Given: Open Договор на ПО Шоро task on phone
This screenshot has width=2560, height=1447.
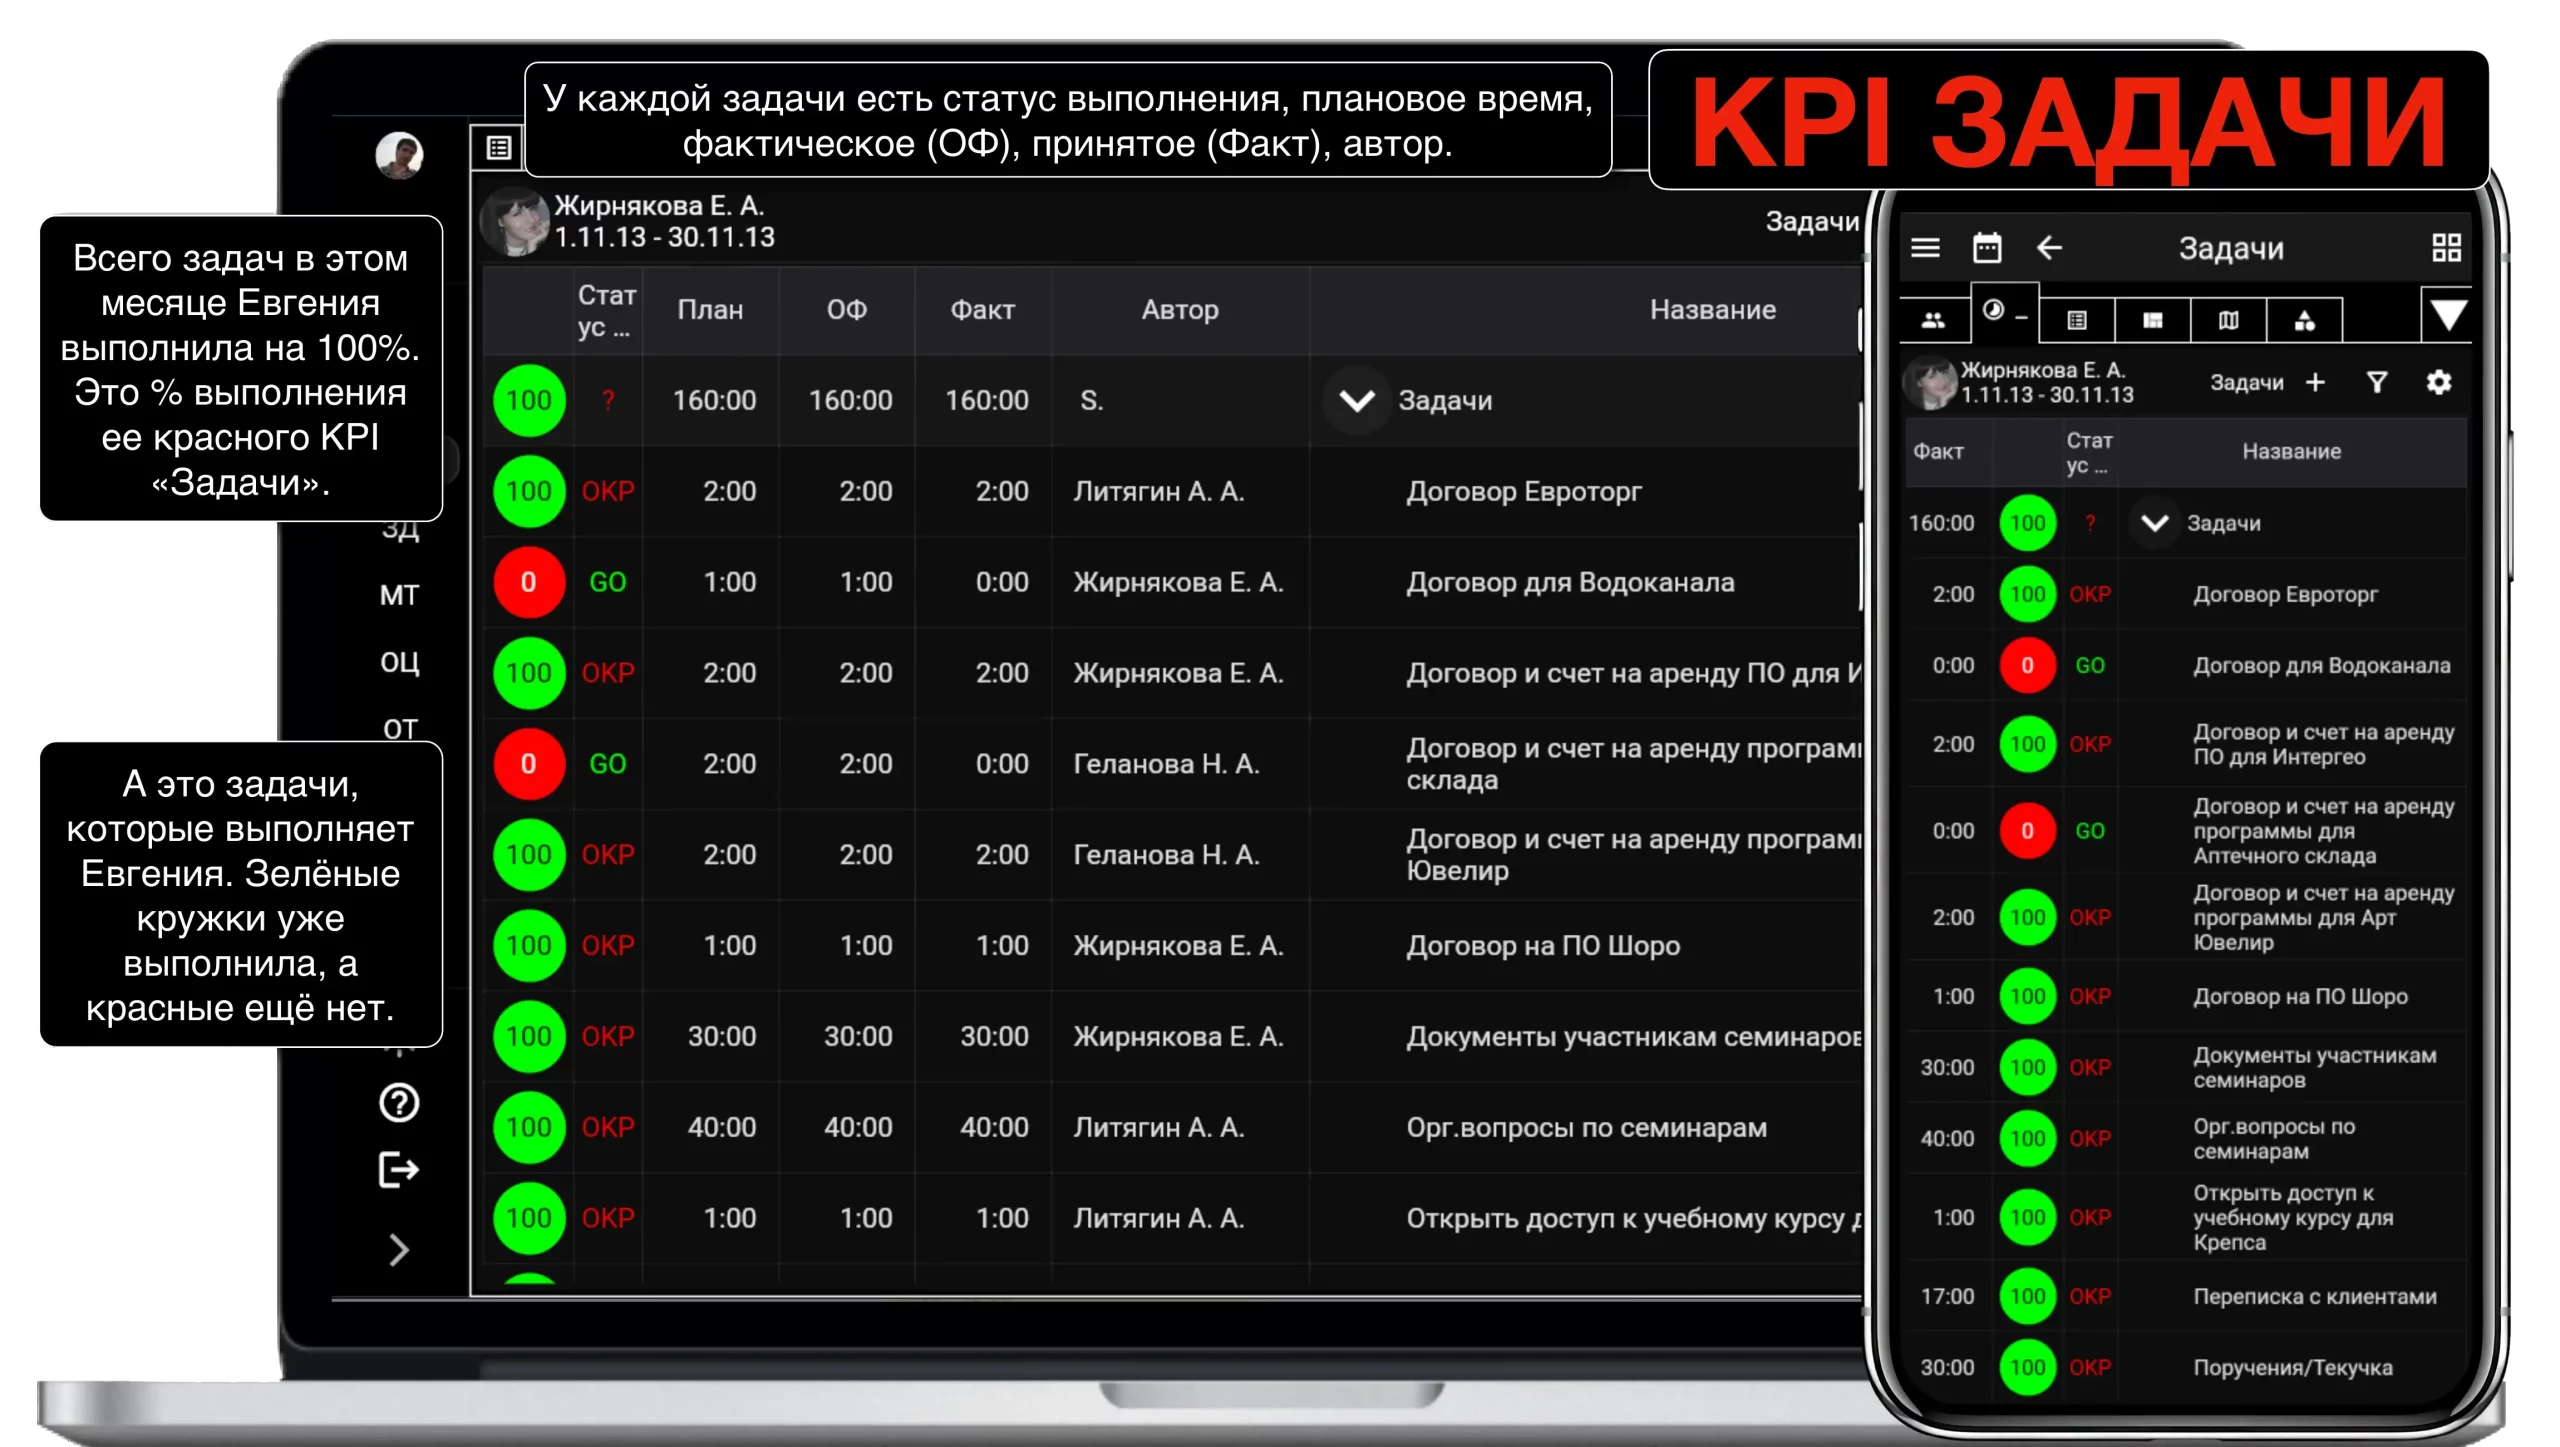Looking at the screenshot, I should [2300, 996].
